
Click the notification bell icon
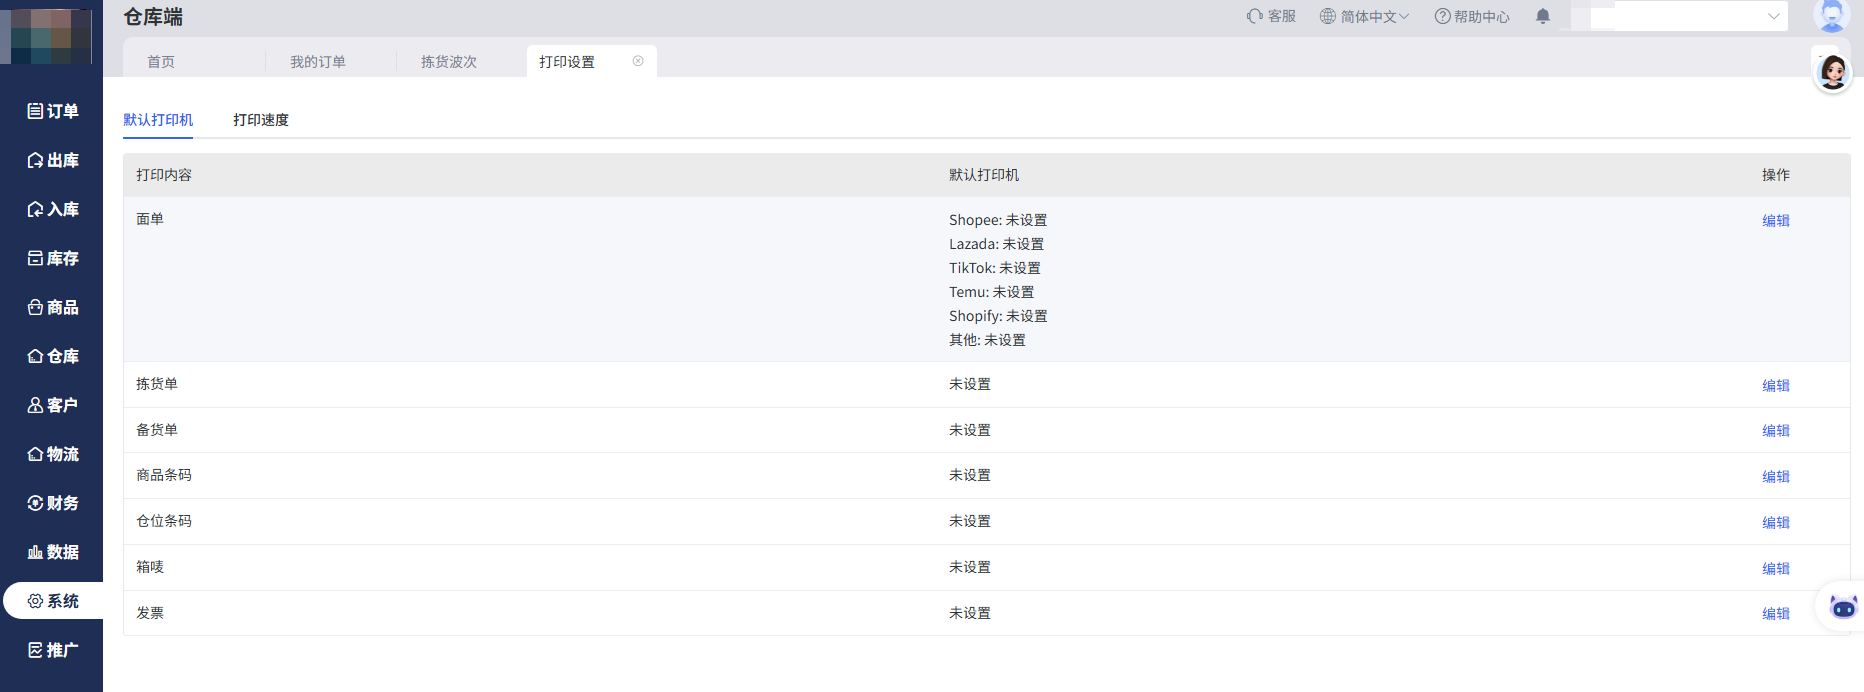coord(1542,16)
